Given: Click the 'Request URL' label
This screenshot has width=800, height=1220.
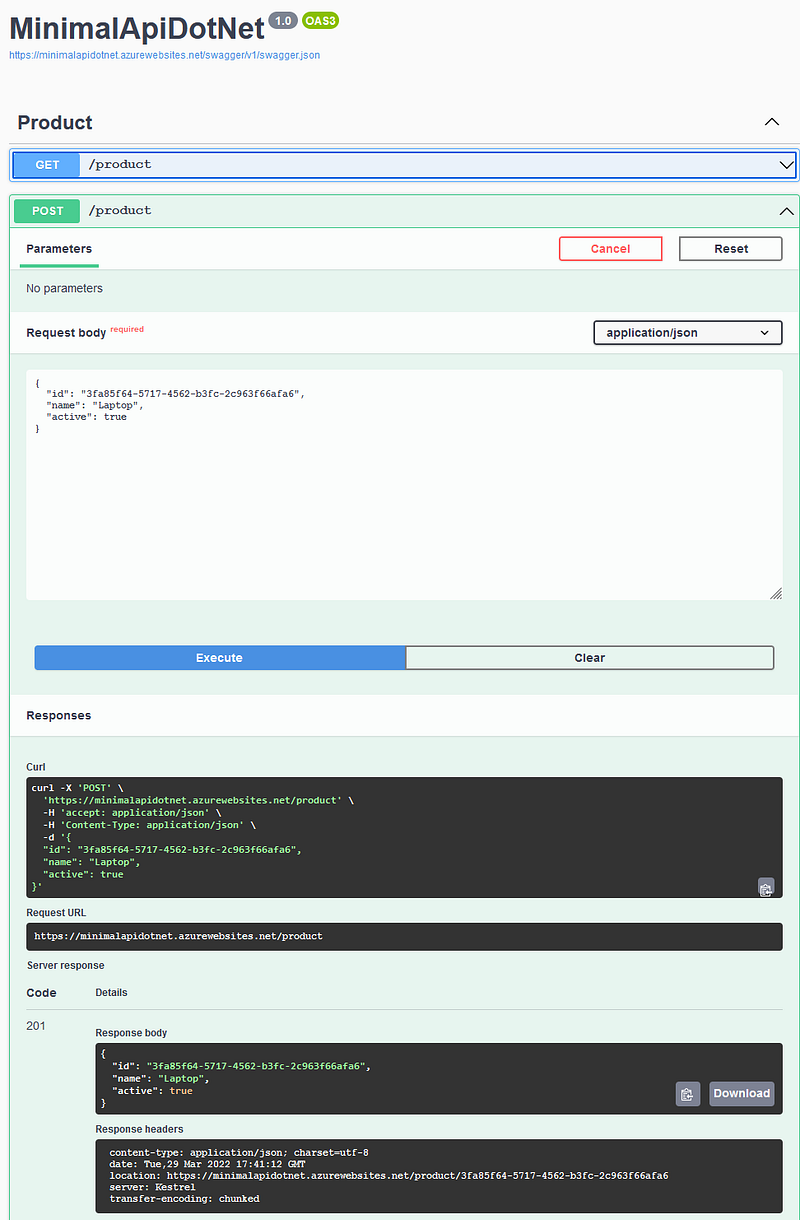Looking at the screenshot, I should 58,912.
